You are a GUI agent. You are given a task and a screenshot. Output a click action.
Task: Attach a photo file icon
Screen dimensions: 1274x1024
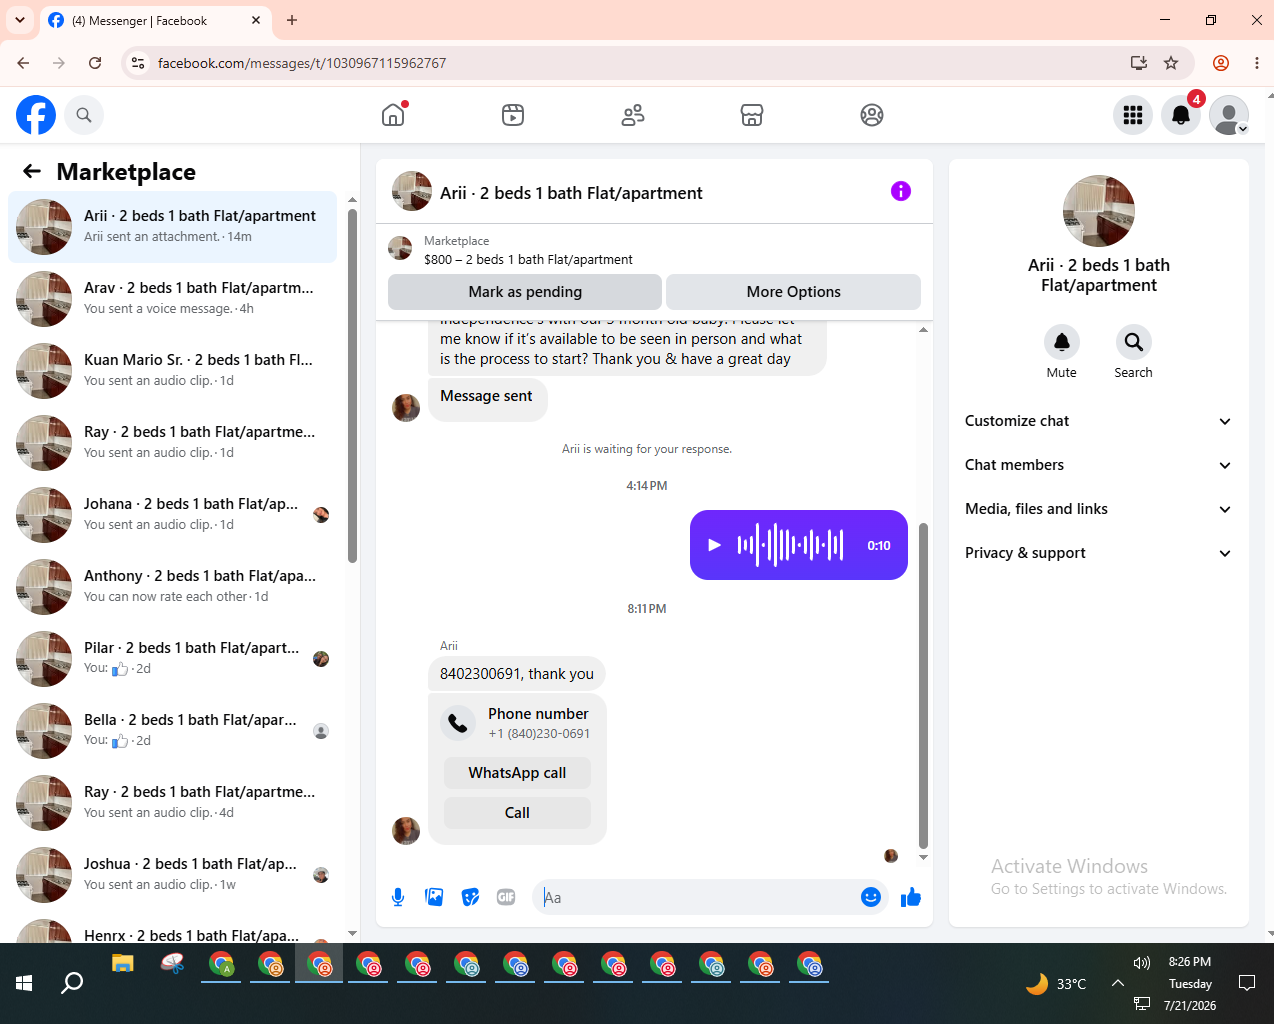click(434, 897)
